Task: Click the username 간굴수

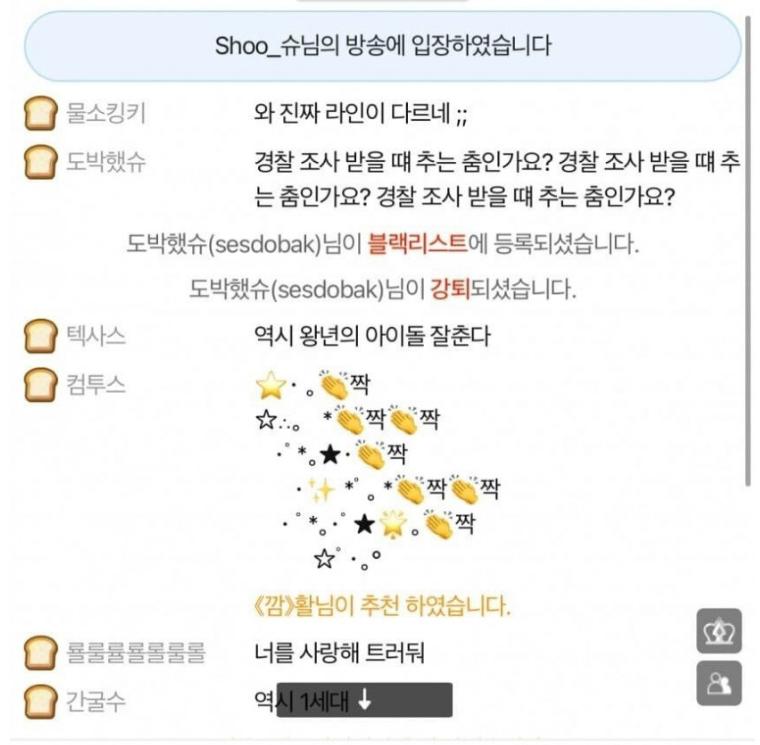Action: pos(96,702)
